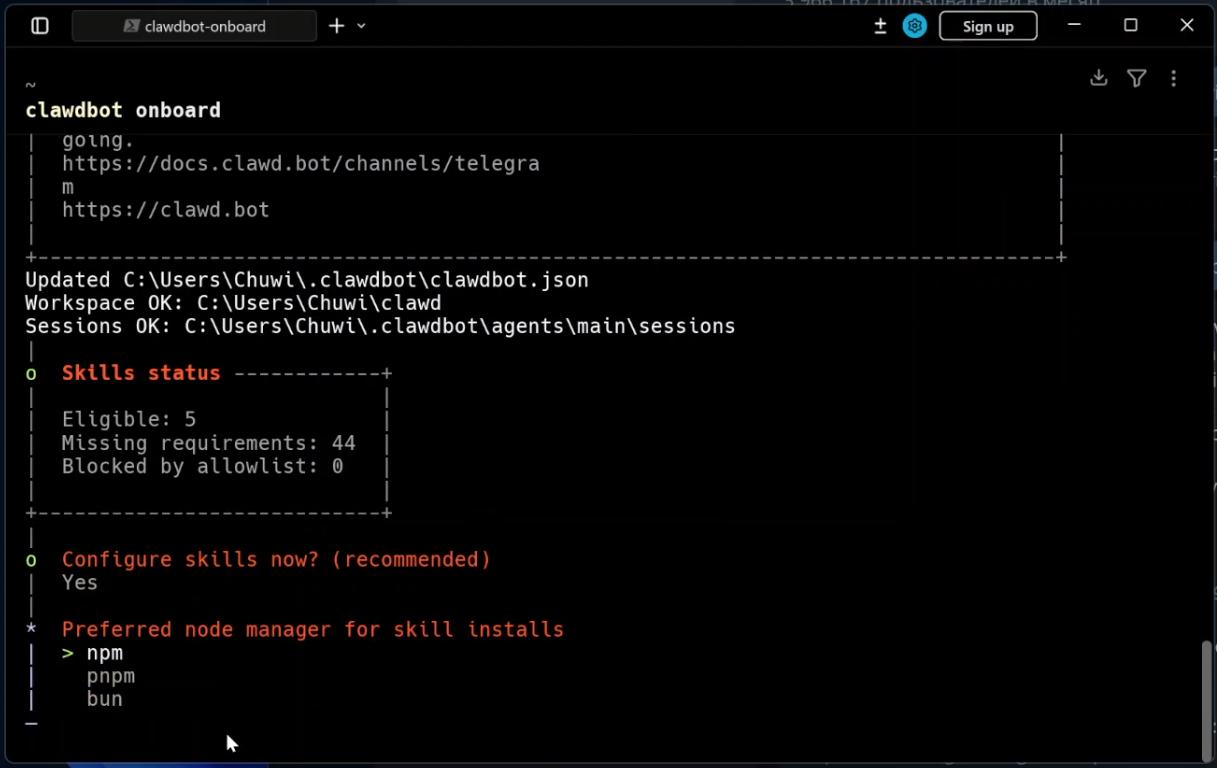Open the docs.clawd.bot telegram channel link
Screen dimensions: 1217x768
coord(300,163)
